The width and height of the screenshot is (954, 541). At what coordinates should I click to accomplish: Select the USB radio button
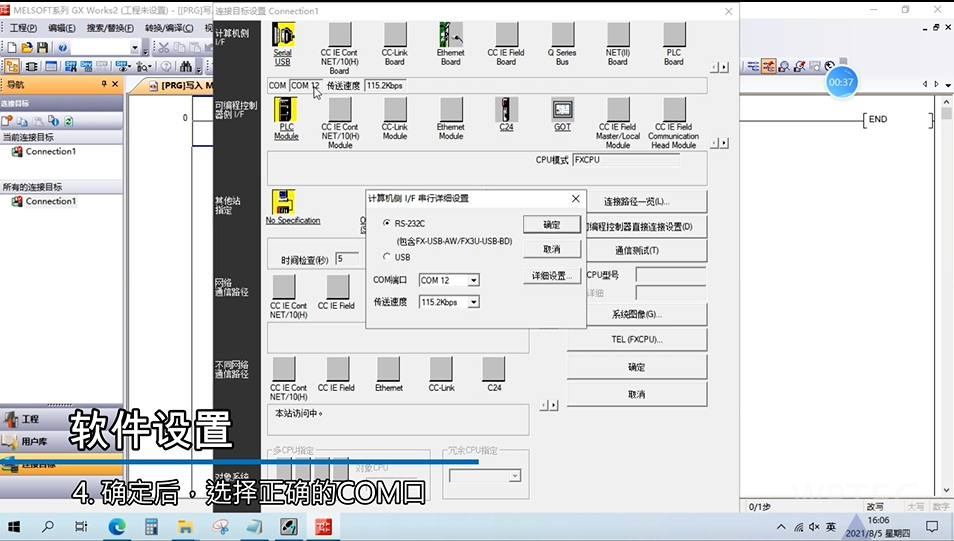tap(386, 257)
